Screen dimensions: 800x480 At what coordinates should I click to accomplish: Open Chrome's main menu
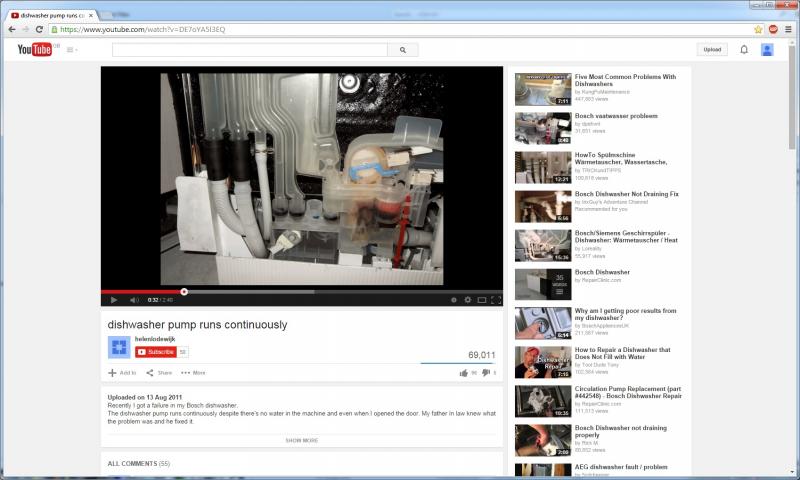click(788, 29)
